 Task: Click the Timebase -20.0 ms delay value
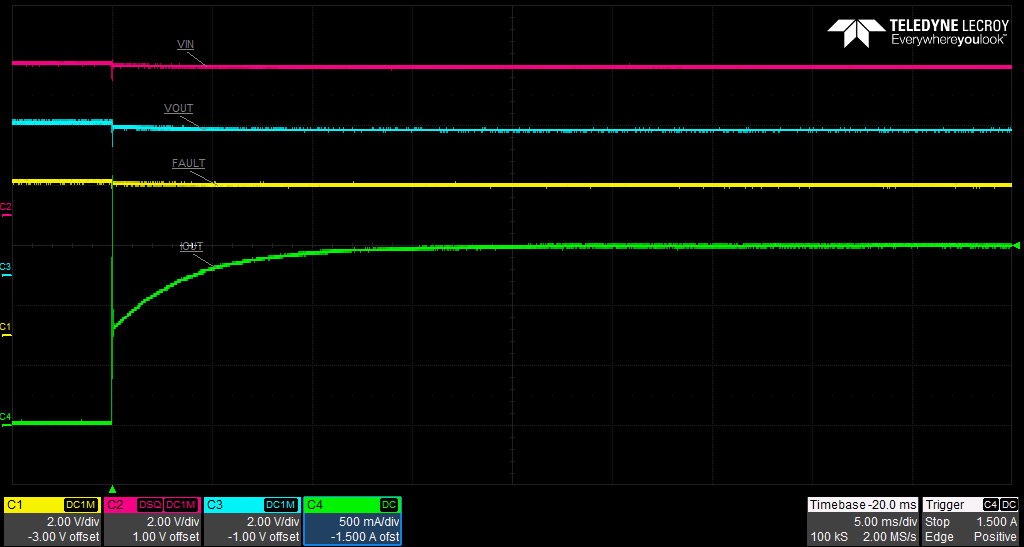click(x=893, y=505)
